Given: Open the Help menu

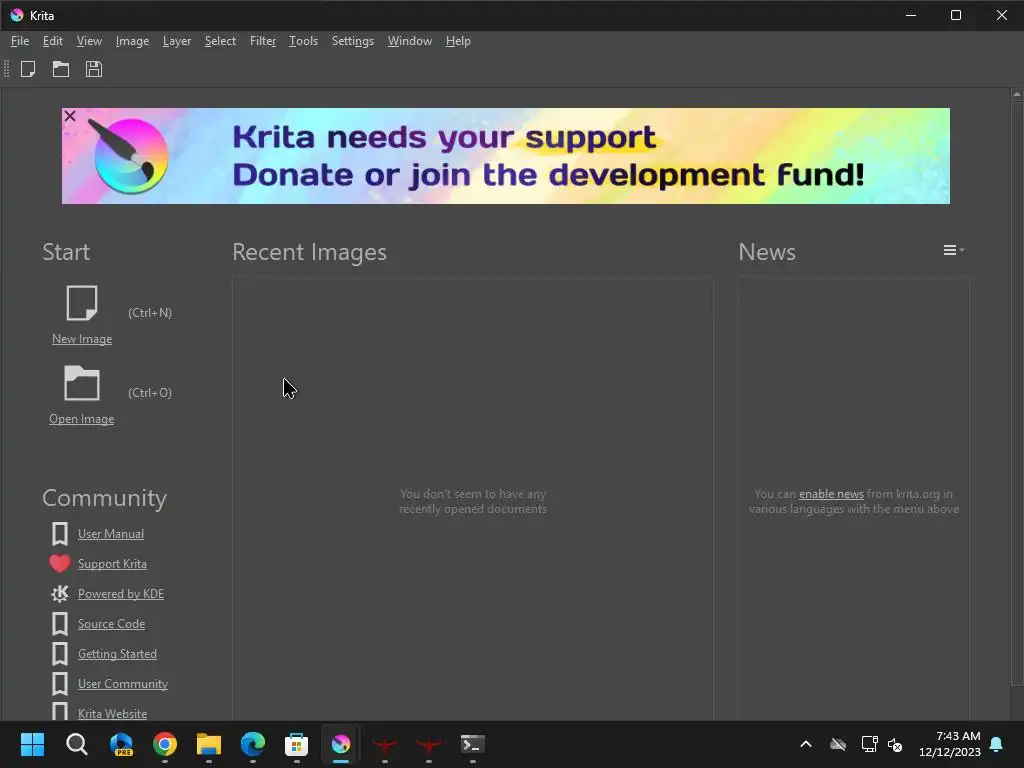Looking at the screenshot, I should (458, 41).
